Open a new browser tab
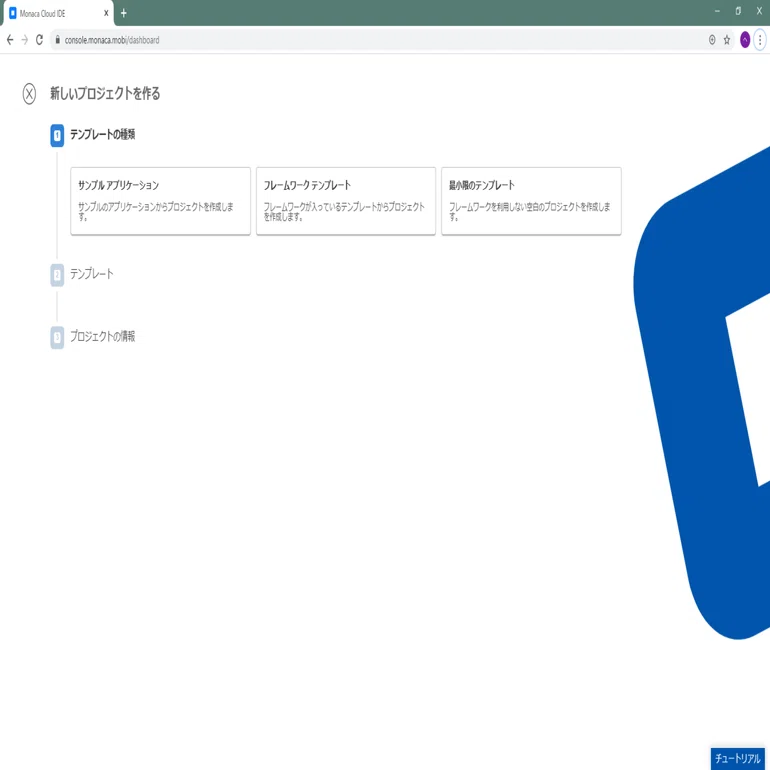 click(124, 13)
